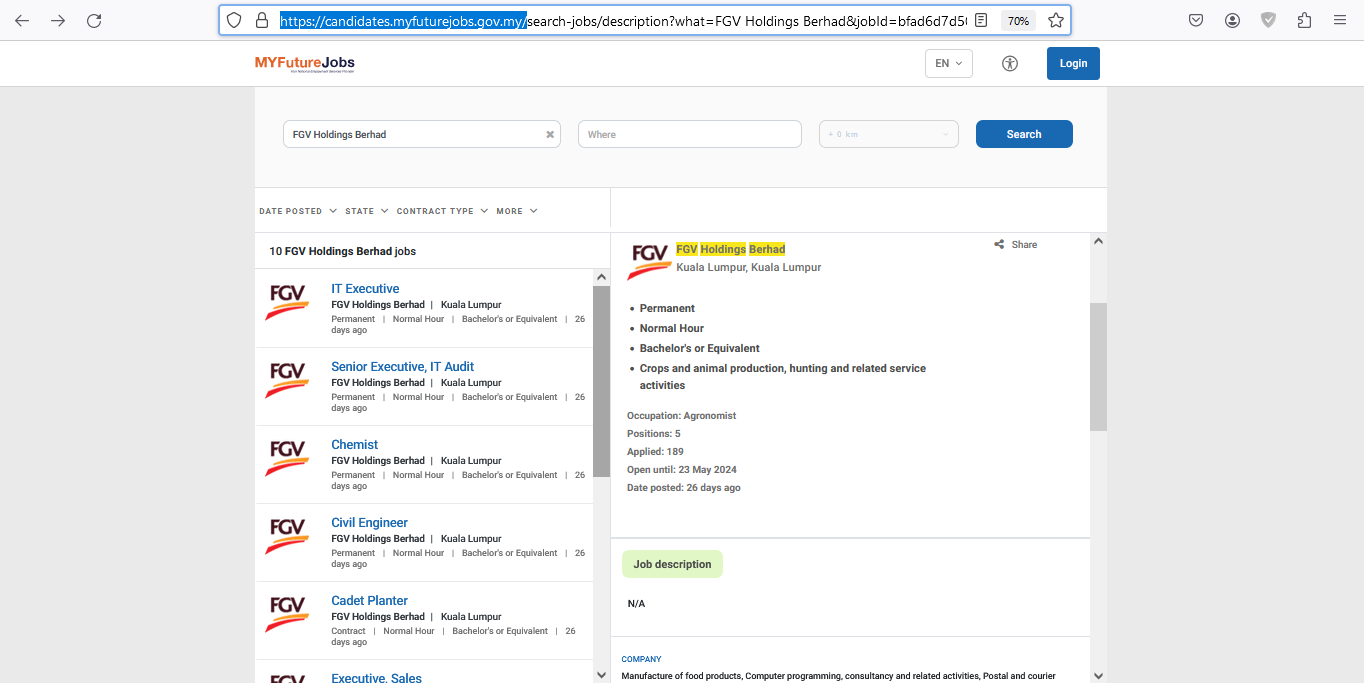
Task: Click the 'Positions: 5' text
Action: point(653,434)
